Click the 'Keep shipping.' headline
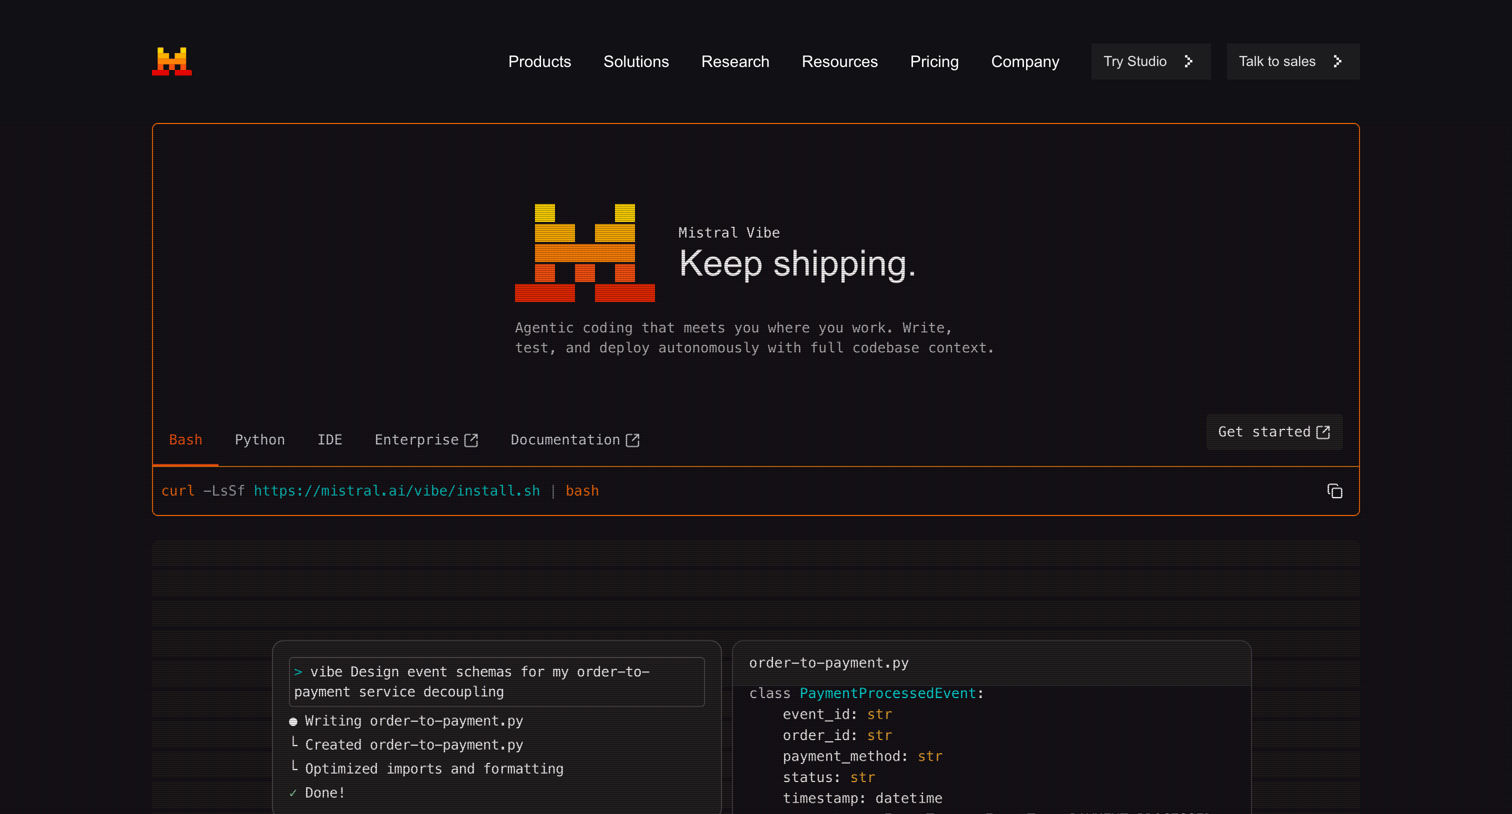The height and width of the screenshot is (814, 1512). [x=797, y=264]
